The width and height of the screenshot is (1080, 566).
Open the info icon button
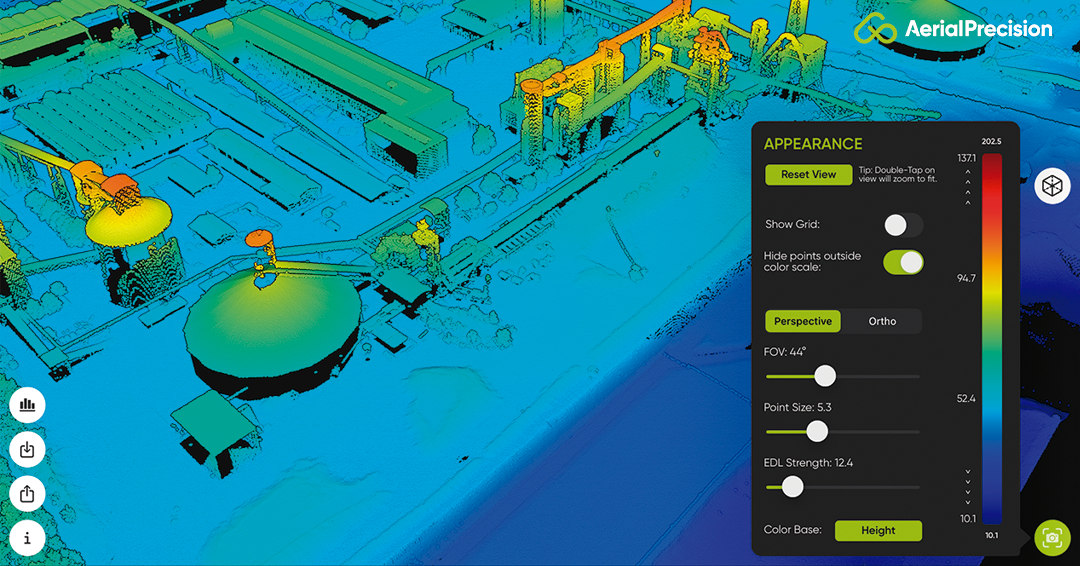point(28,538)
